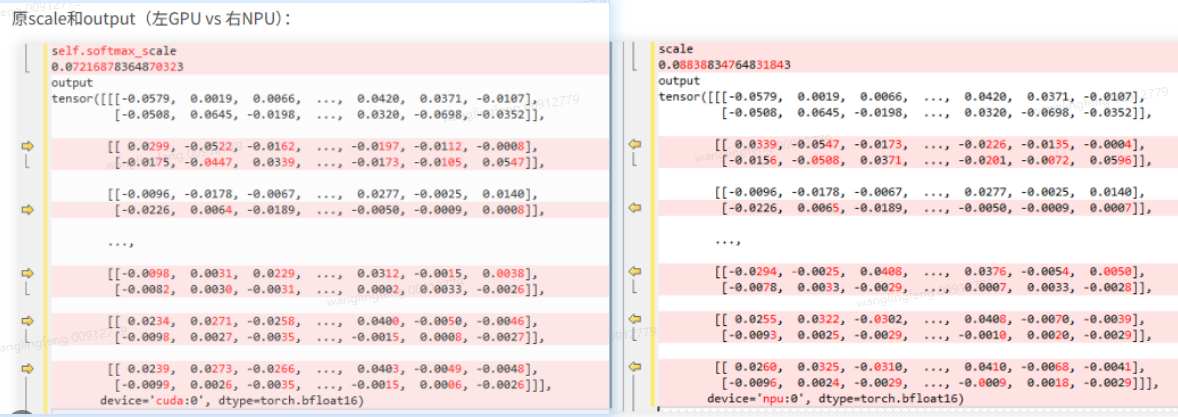Click the right pane arrow beside row 0.0255, 0.0322
1178x417 pixels.
[635, 318]
